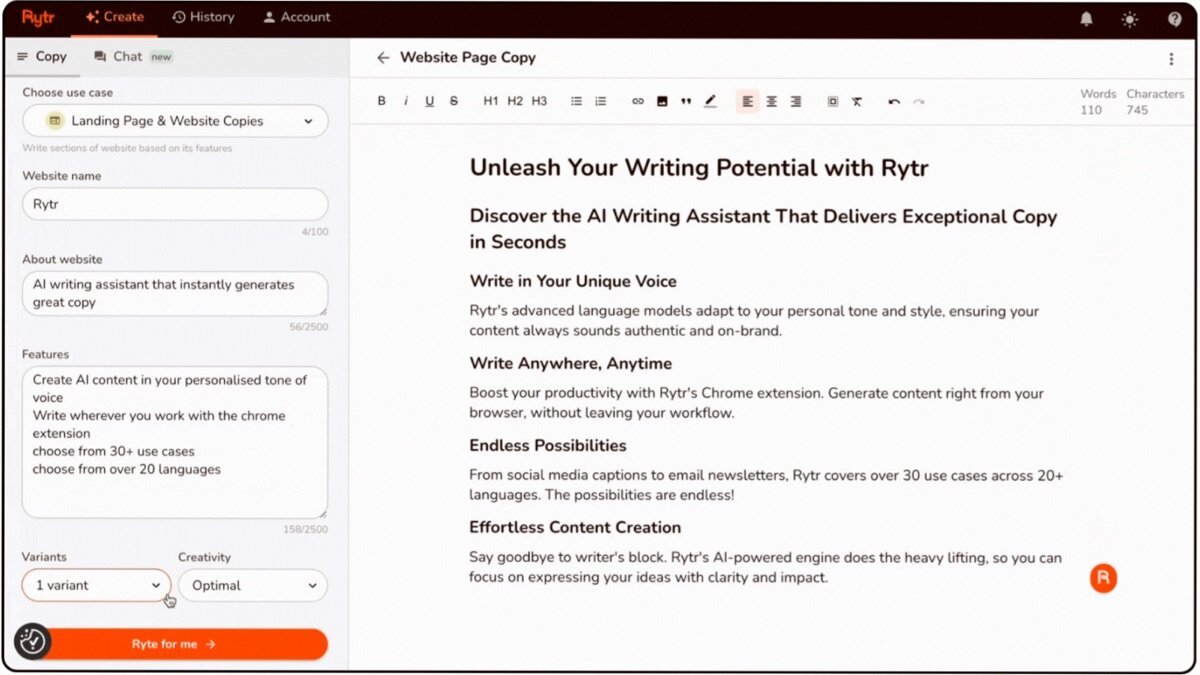Screen dimensions: 1200x675
Task: Click the Characters count value 745
Action: 1138,110
